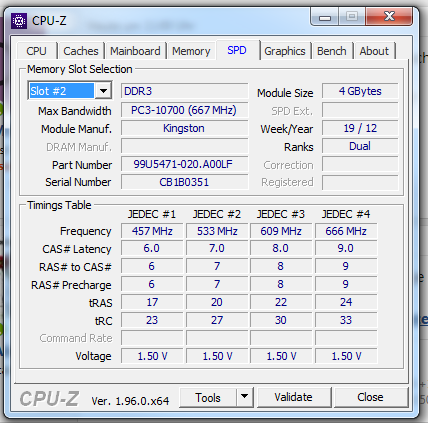Screen dimensions: 428x423
Task: Switch to the Memory tab
Action: tap(191, 51)
